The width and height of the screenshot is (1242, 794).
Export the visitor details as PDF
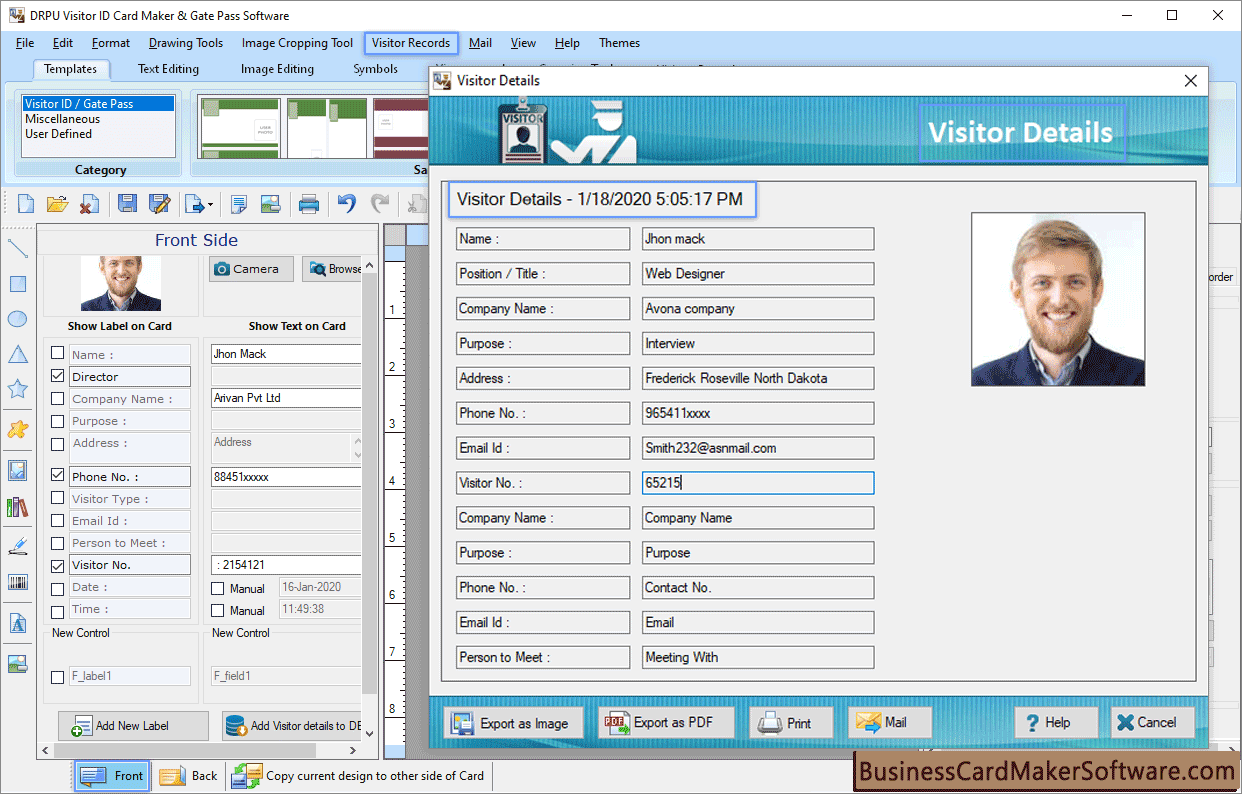pyautogui.click(x=666, y=721)
